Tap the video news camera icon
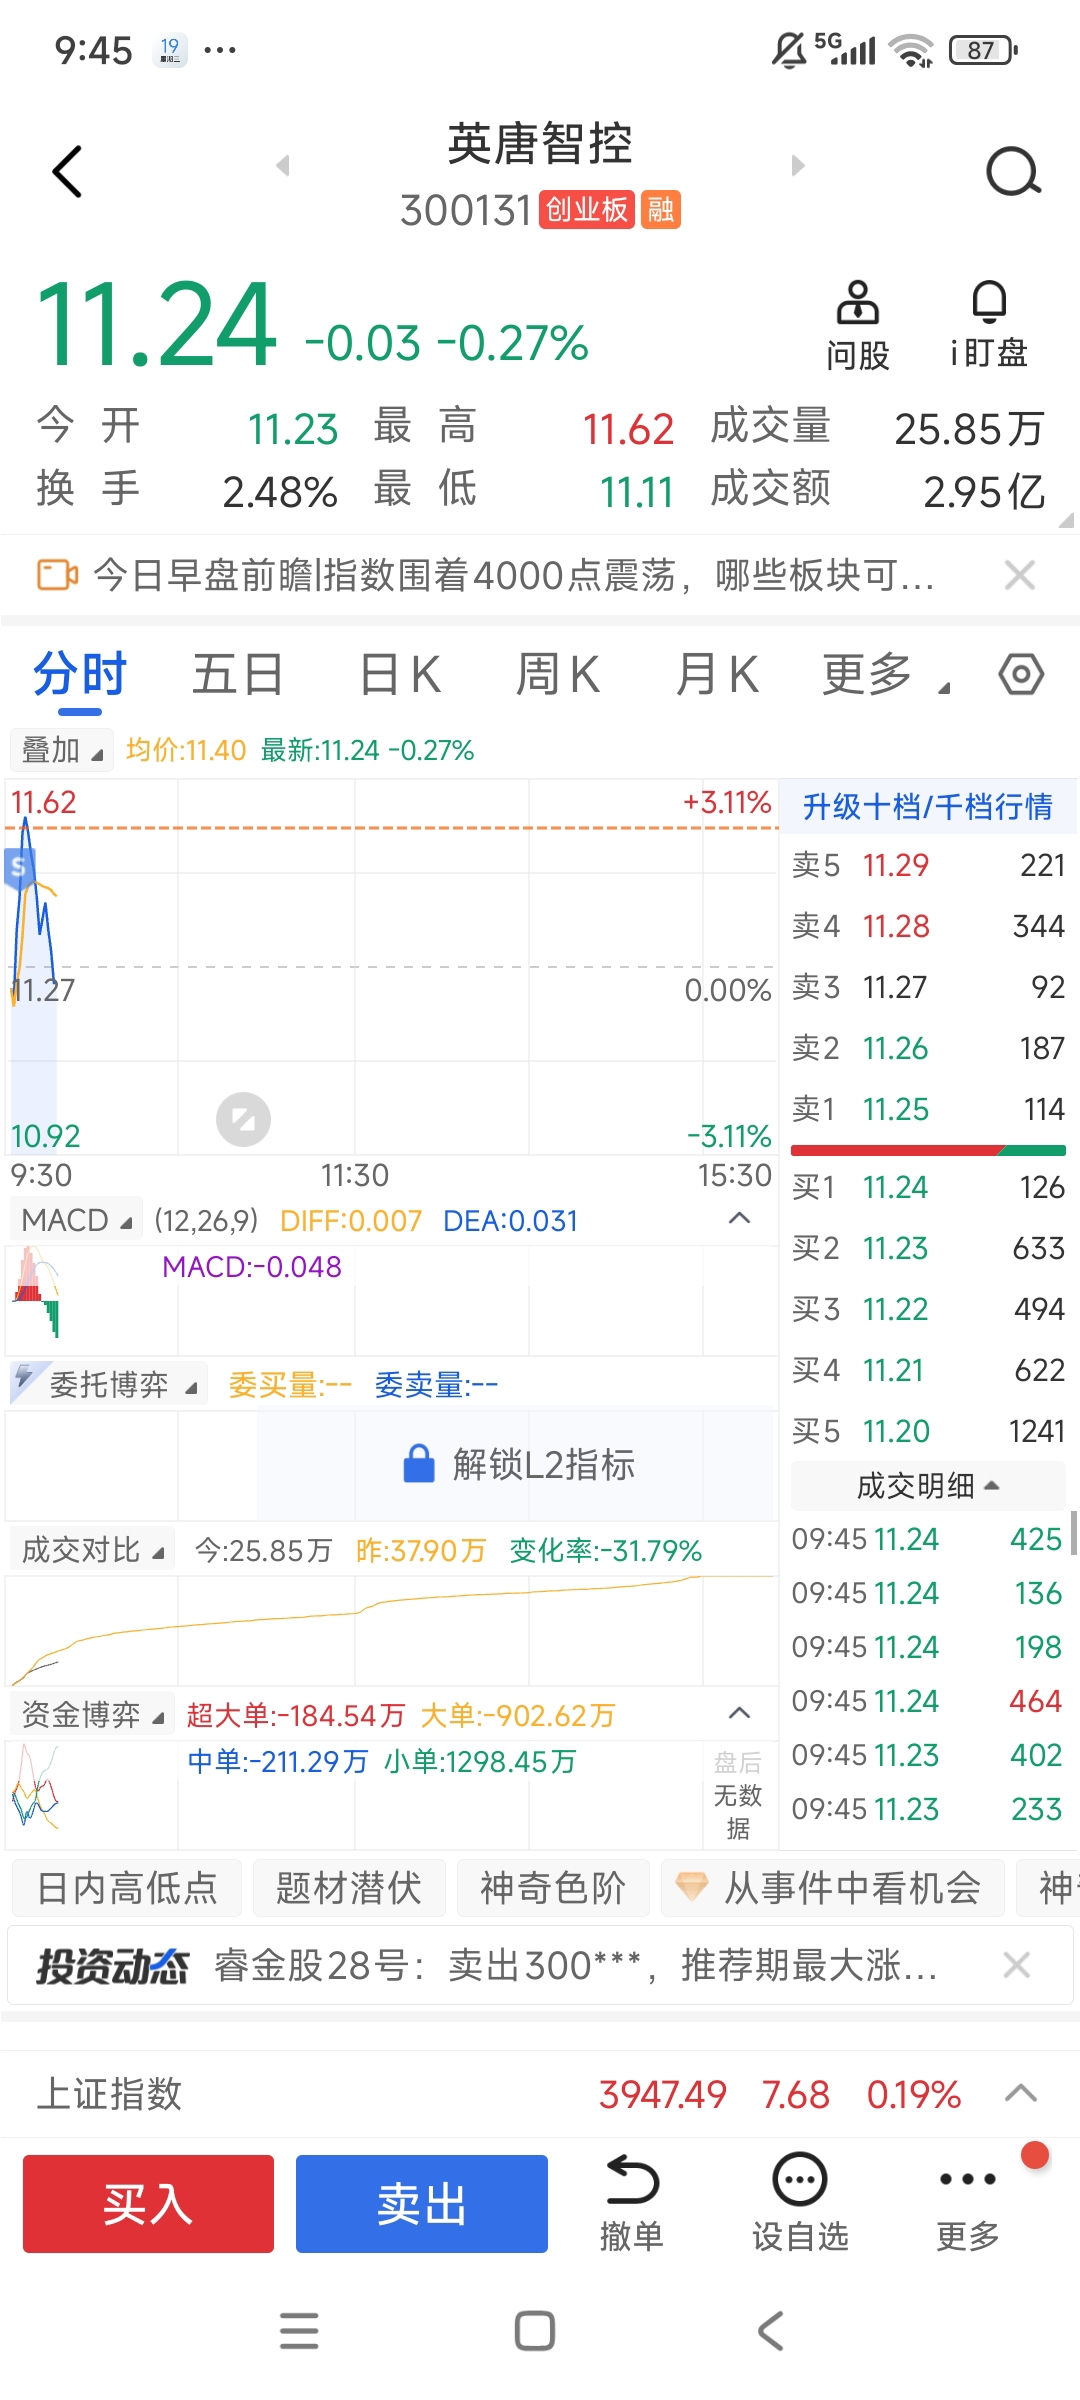 click(x=57, y=575)
